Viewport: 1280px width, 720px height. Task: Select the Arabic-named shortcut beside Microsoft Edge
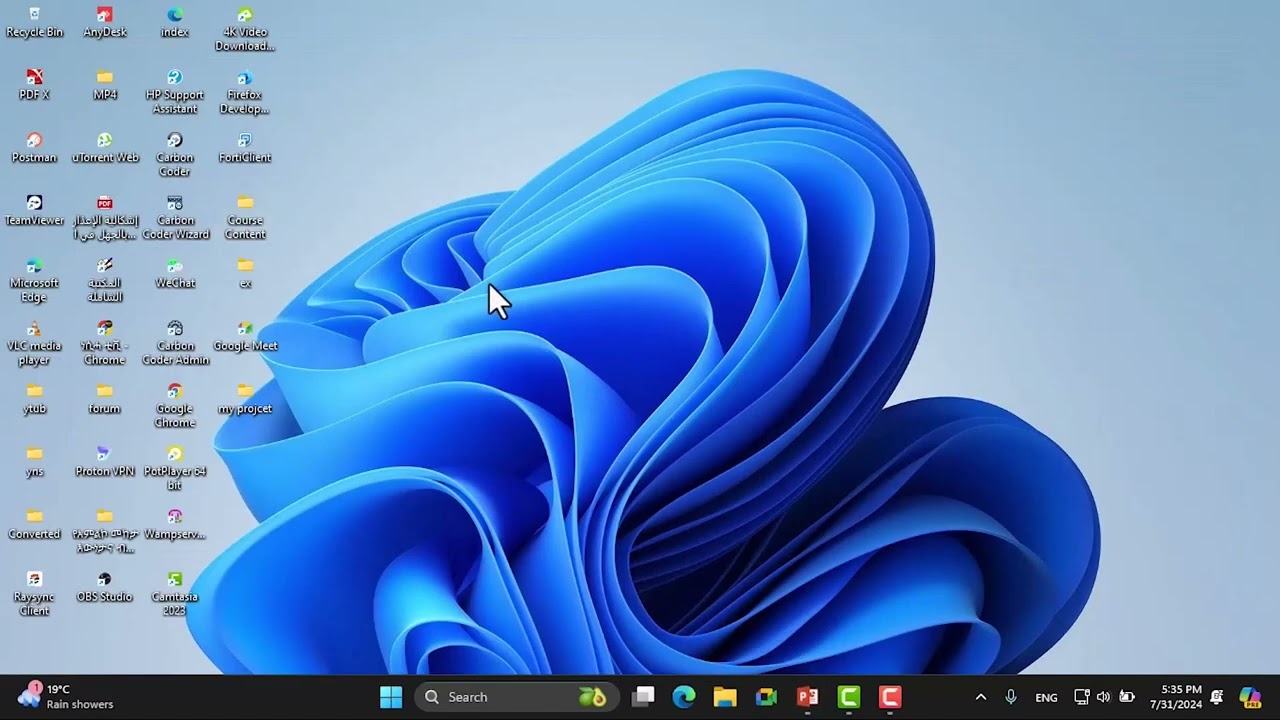tap(105, 282)
